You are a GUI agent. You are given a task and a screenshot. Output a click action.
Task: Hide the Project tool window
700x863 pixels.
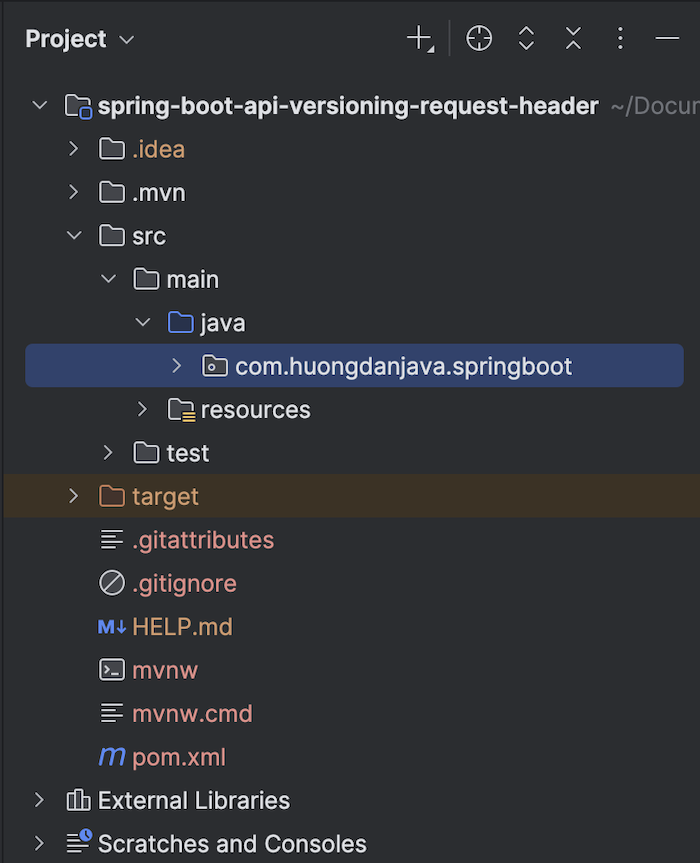pyautogui.click(x=667, y=39)
